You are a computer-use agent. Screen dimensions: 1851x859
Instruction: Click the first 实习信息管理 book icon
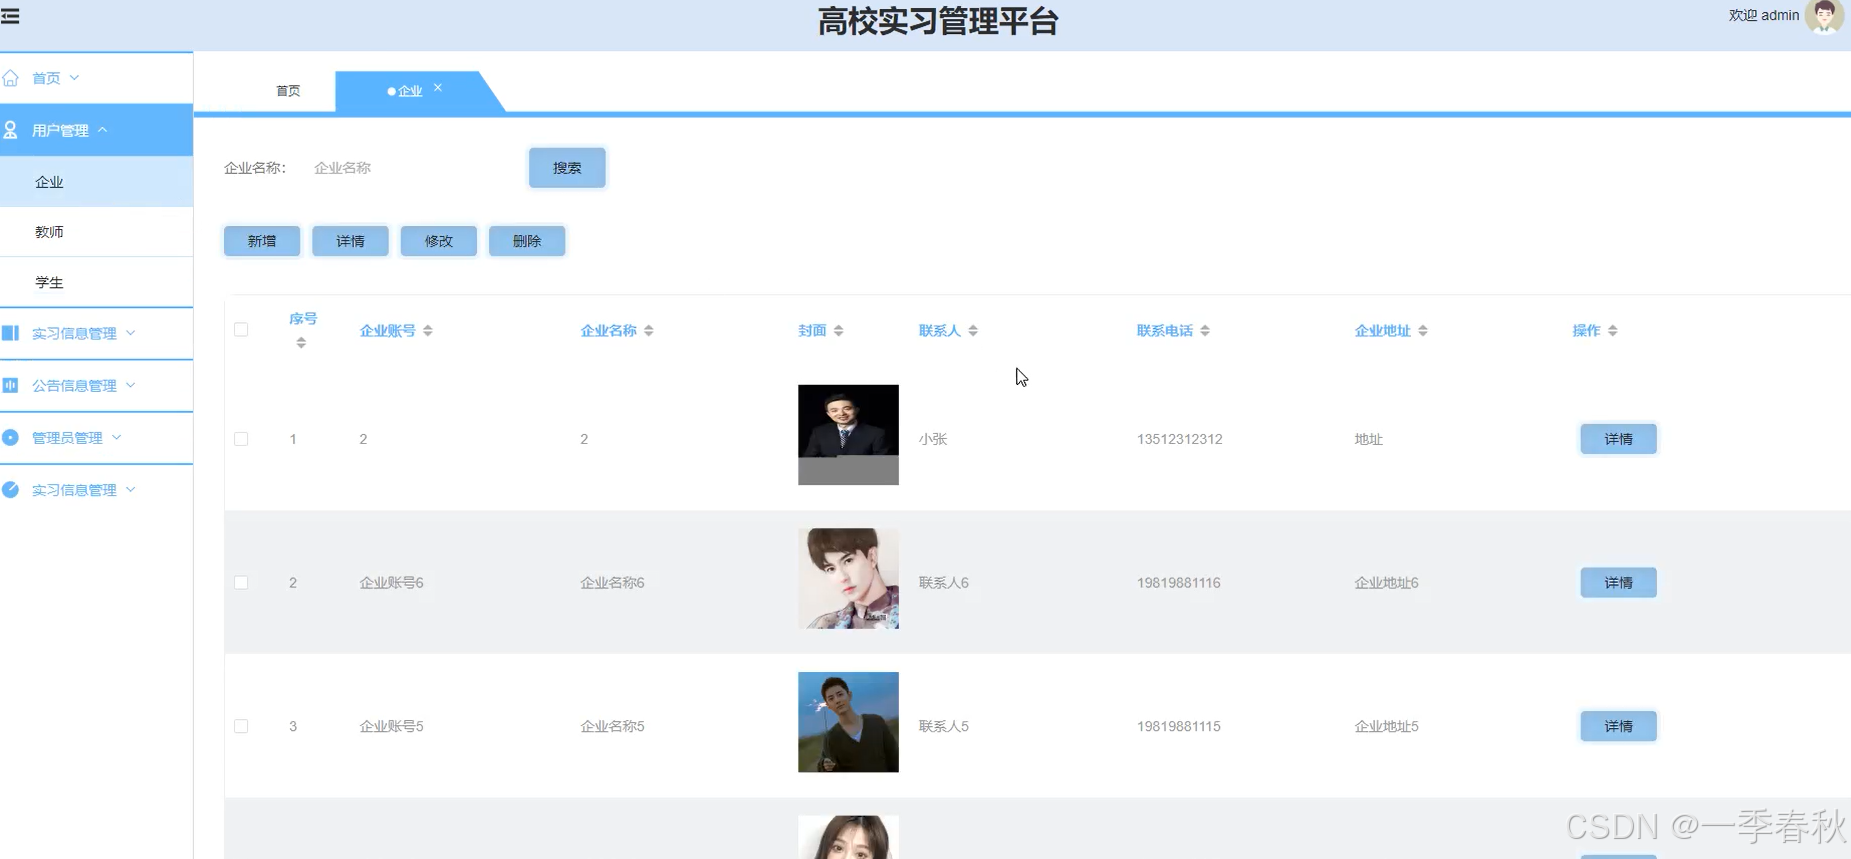coord(10,333)
